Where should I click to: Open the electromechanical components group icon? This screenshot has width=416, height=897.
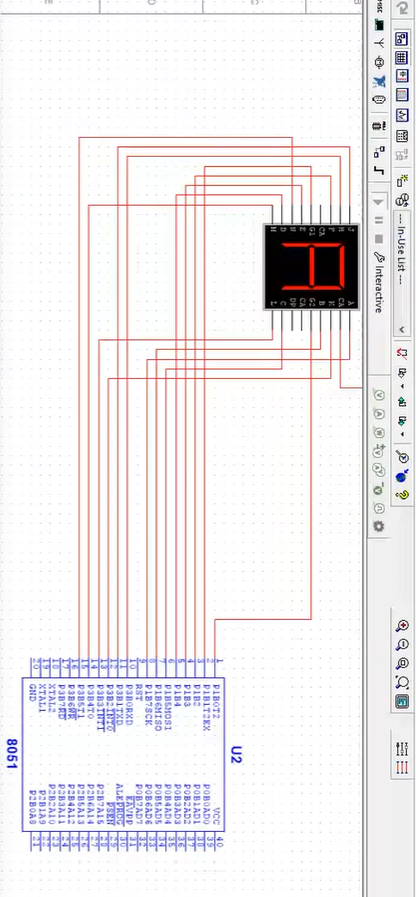click(379, 62)
